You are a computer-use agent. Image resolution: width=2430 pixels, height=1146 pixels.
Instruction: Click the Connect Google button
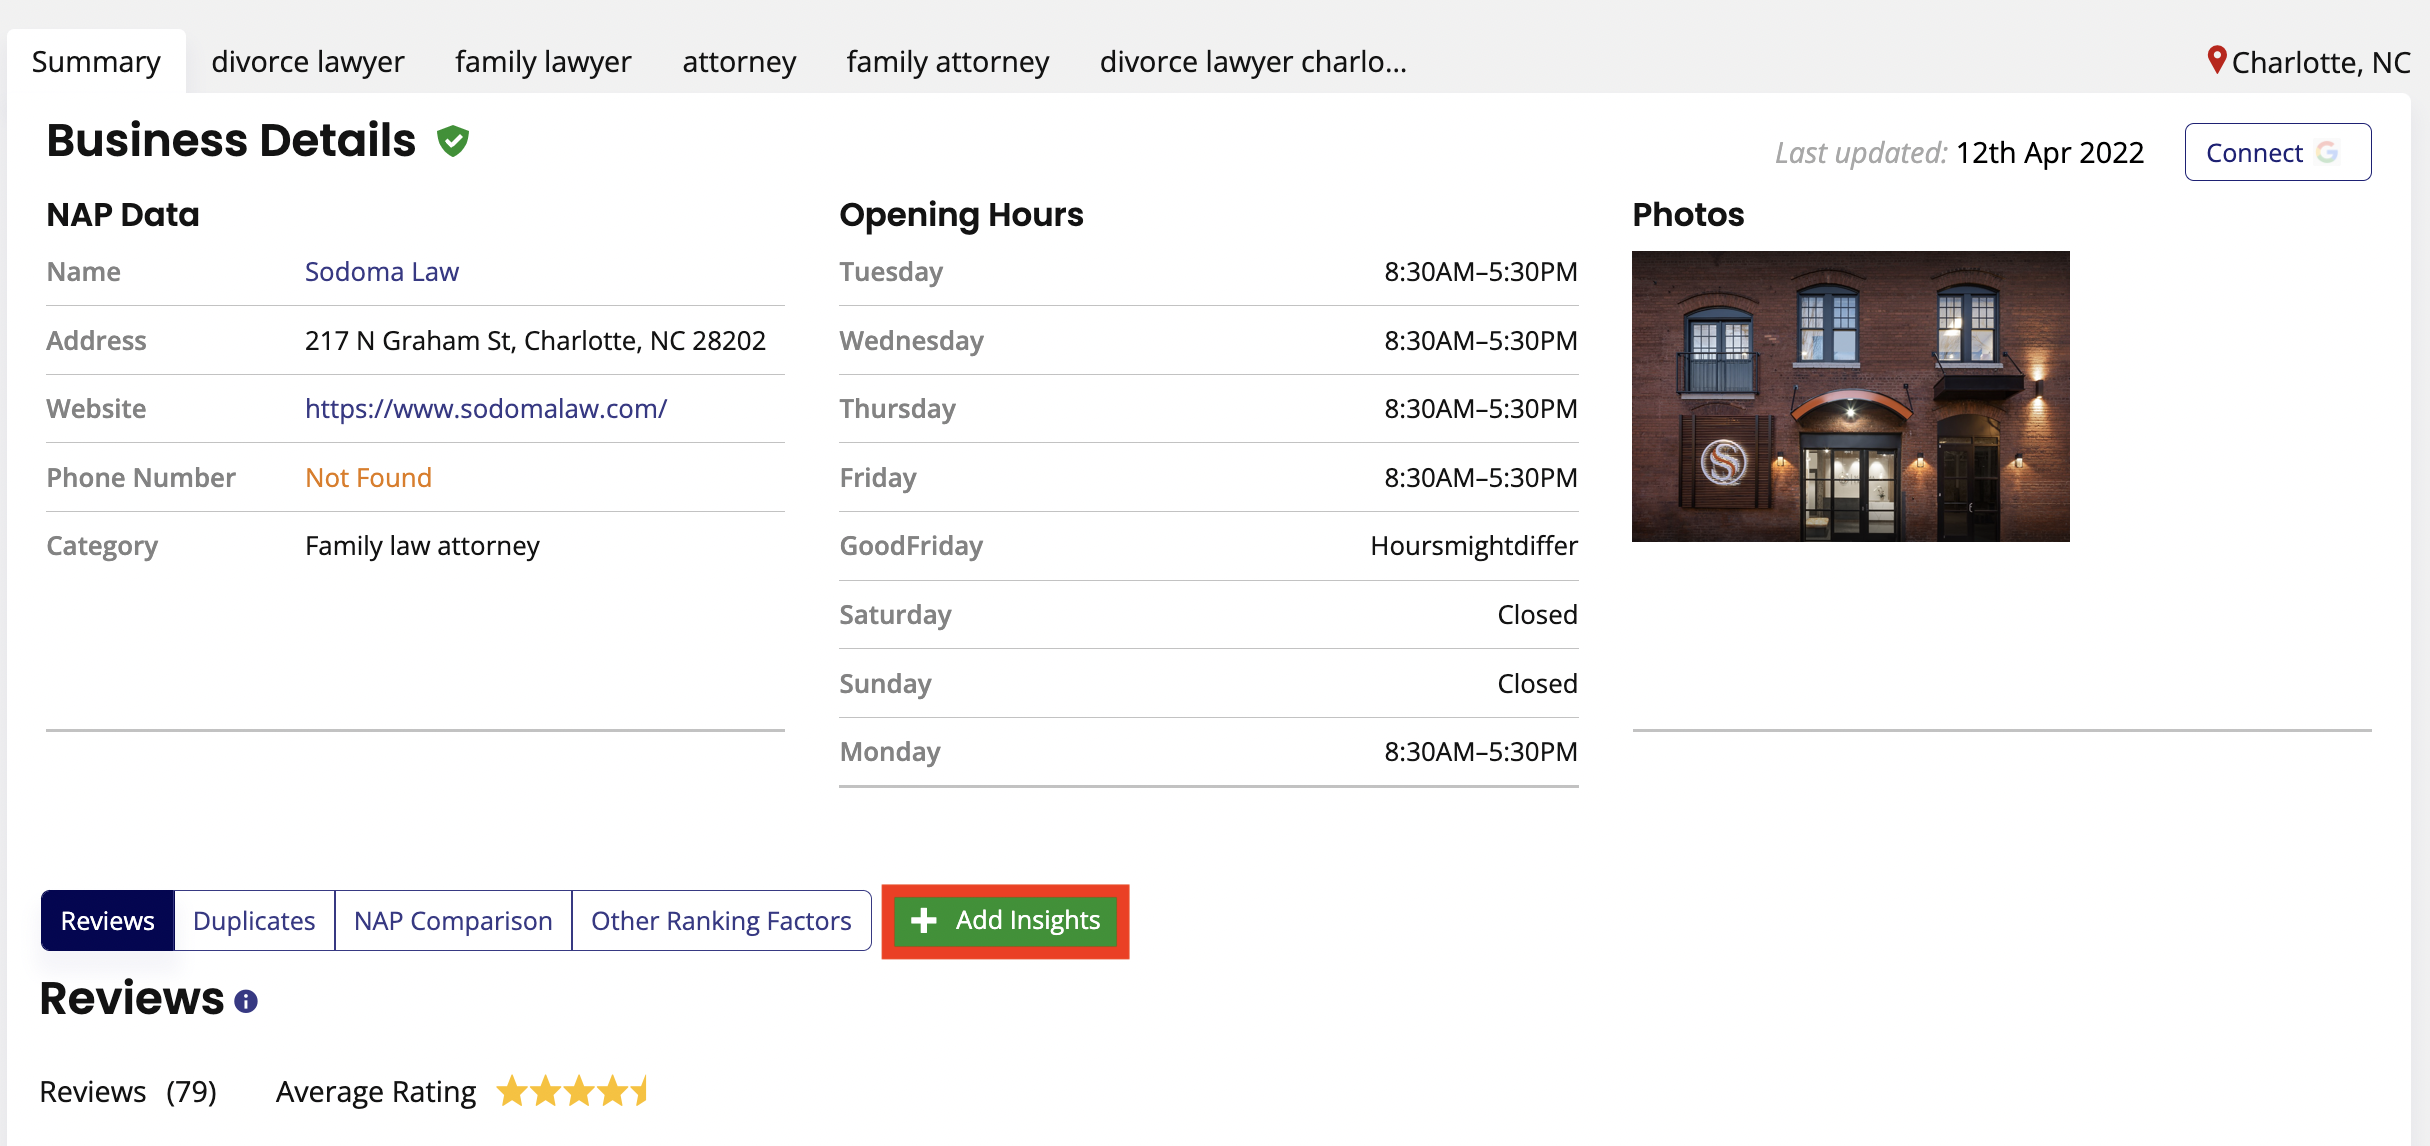click(2278, 152)
